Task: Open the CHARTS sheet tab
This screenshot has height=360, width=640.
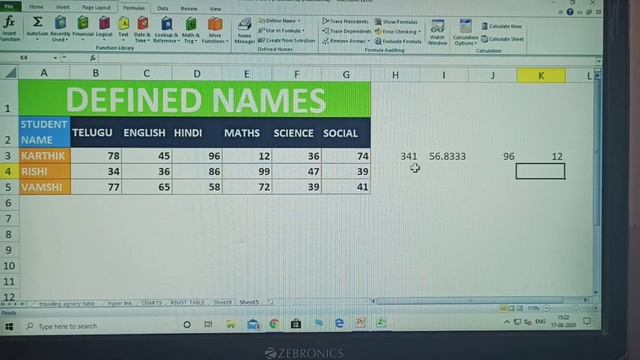Action: pos(151,303)
